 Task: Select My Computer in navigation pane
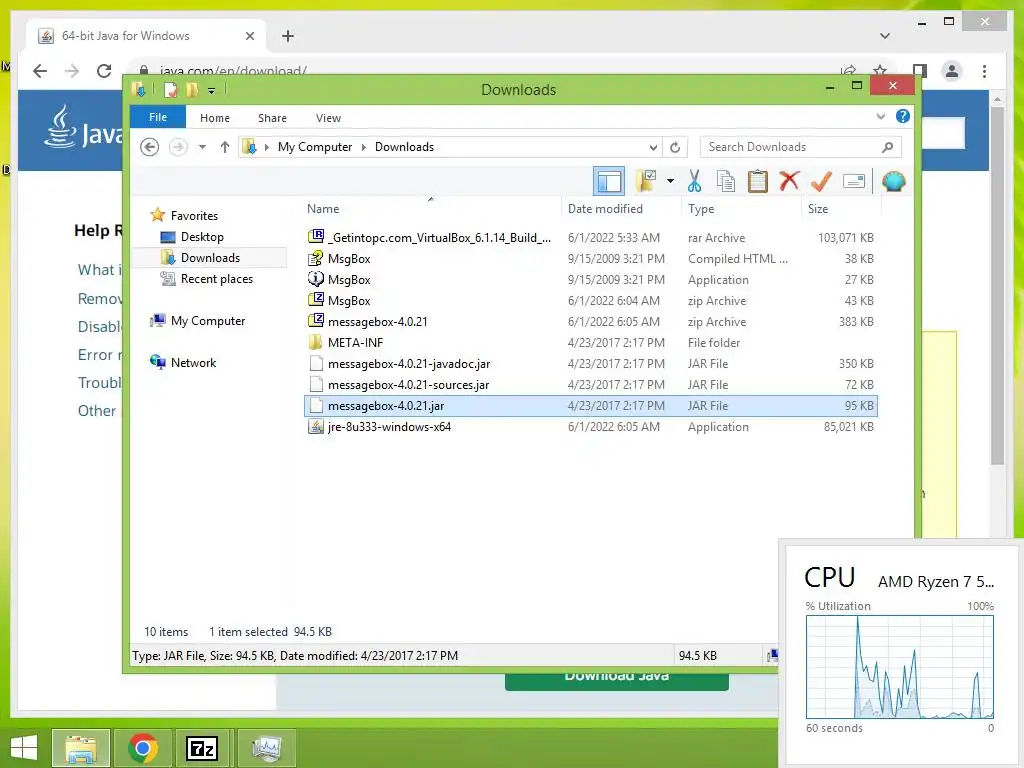208,321
